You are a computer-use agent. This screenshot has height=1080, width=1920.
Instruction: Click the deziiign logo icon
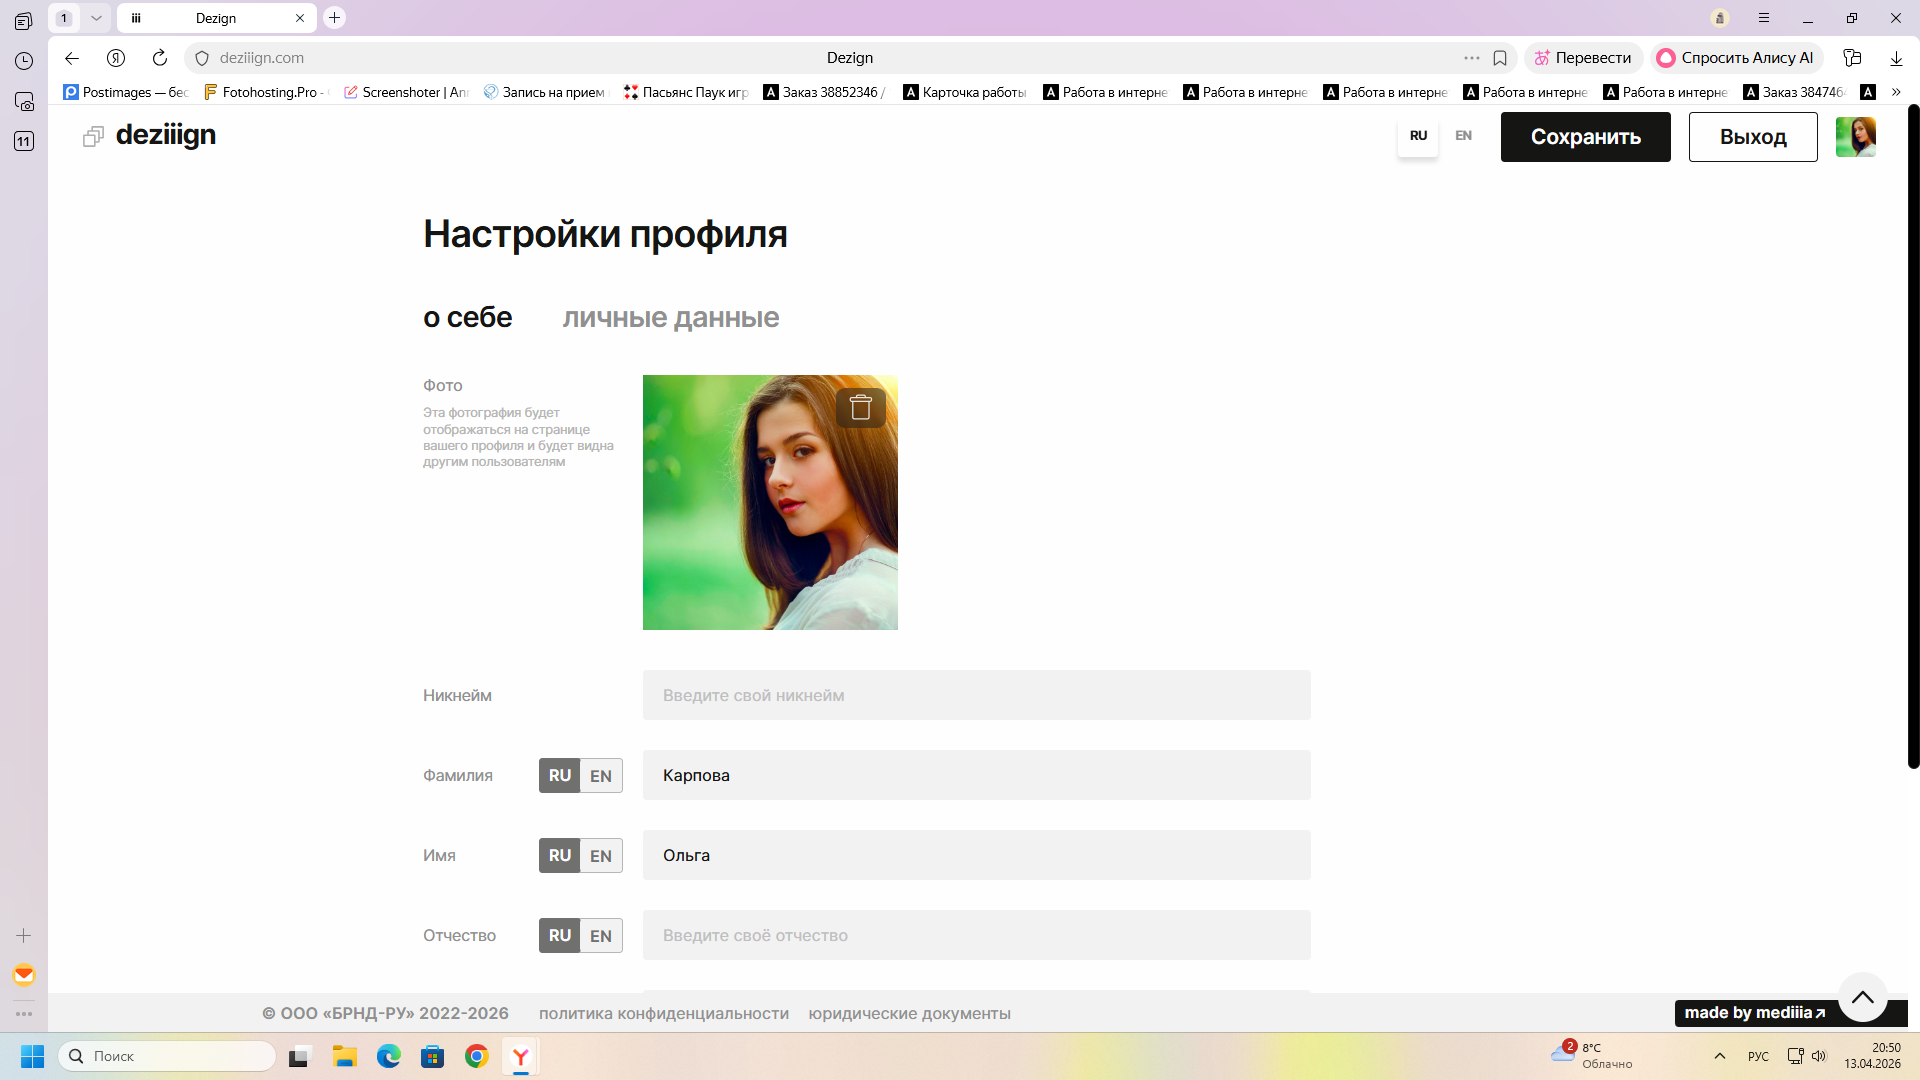(x=93, y=136)
